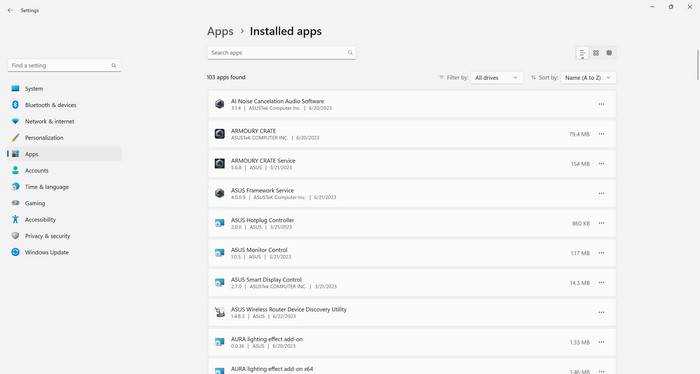Image resolution: width=700 pixels, height=374 pixels.
Task: Open more options for ARMOURY CRATE Service
Action: [x=601, y=164]
